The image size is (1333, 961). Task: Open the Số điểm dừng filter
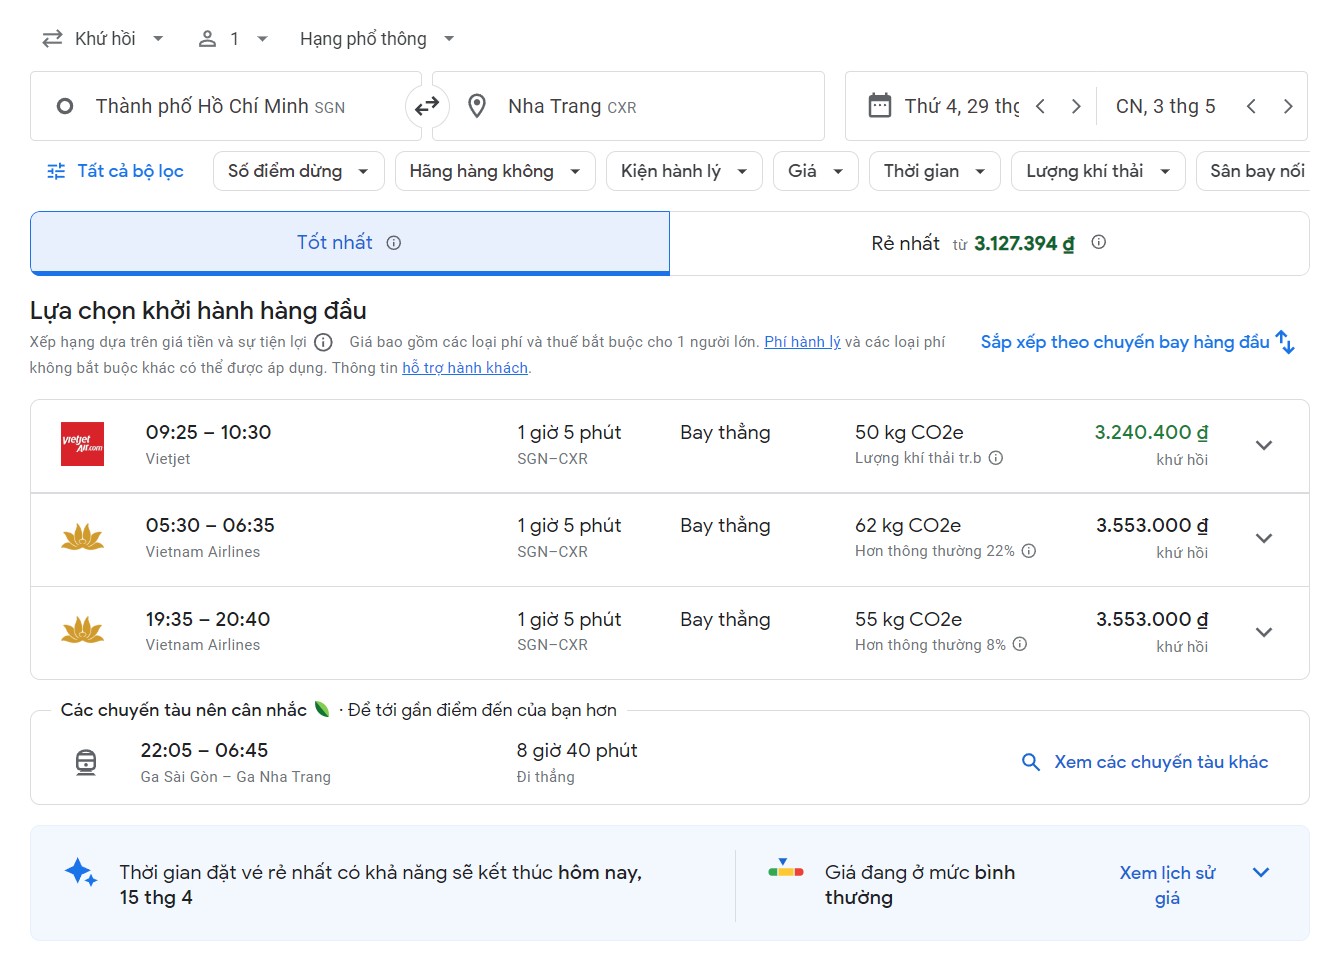click(298, 171)
